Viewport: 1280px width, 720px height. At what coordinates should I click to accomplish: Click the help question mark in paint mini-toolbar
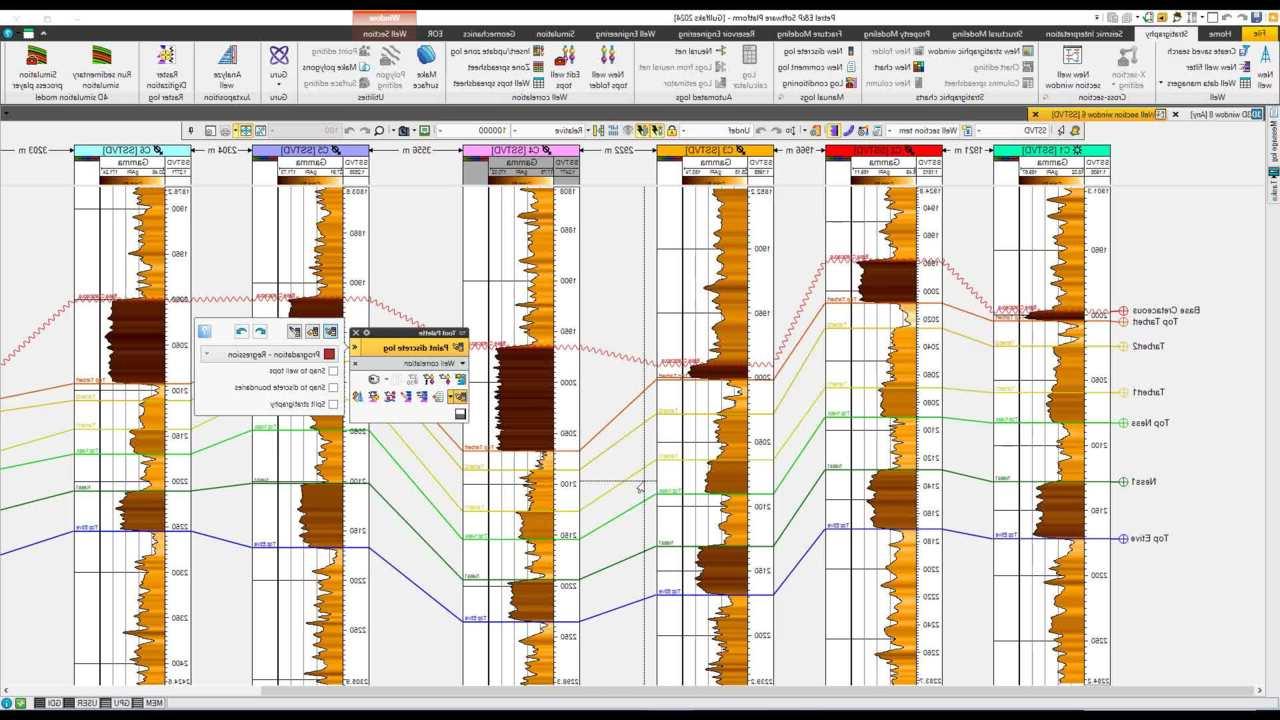pos(205,331)
